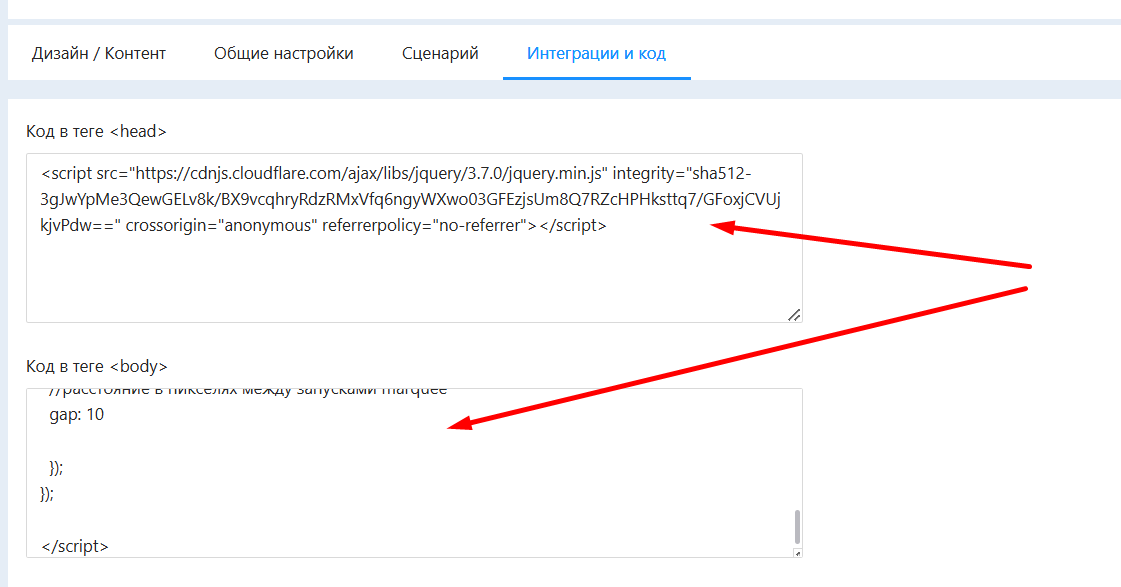Click the closing '</script>' line in body code
The width and height of the screenshot is (1121, 587).
pyautogui.click(x=75, y=546)
